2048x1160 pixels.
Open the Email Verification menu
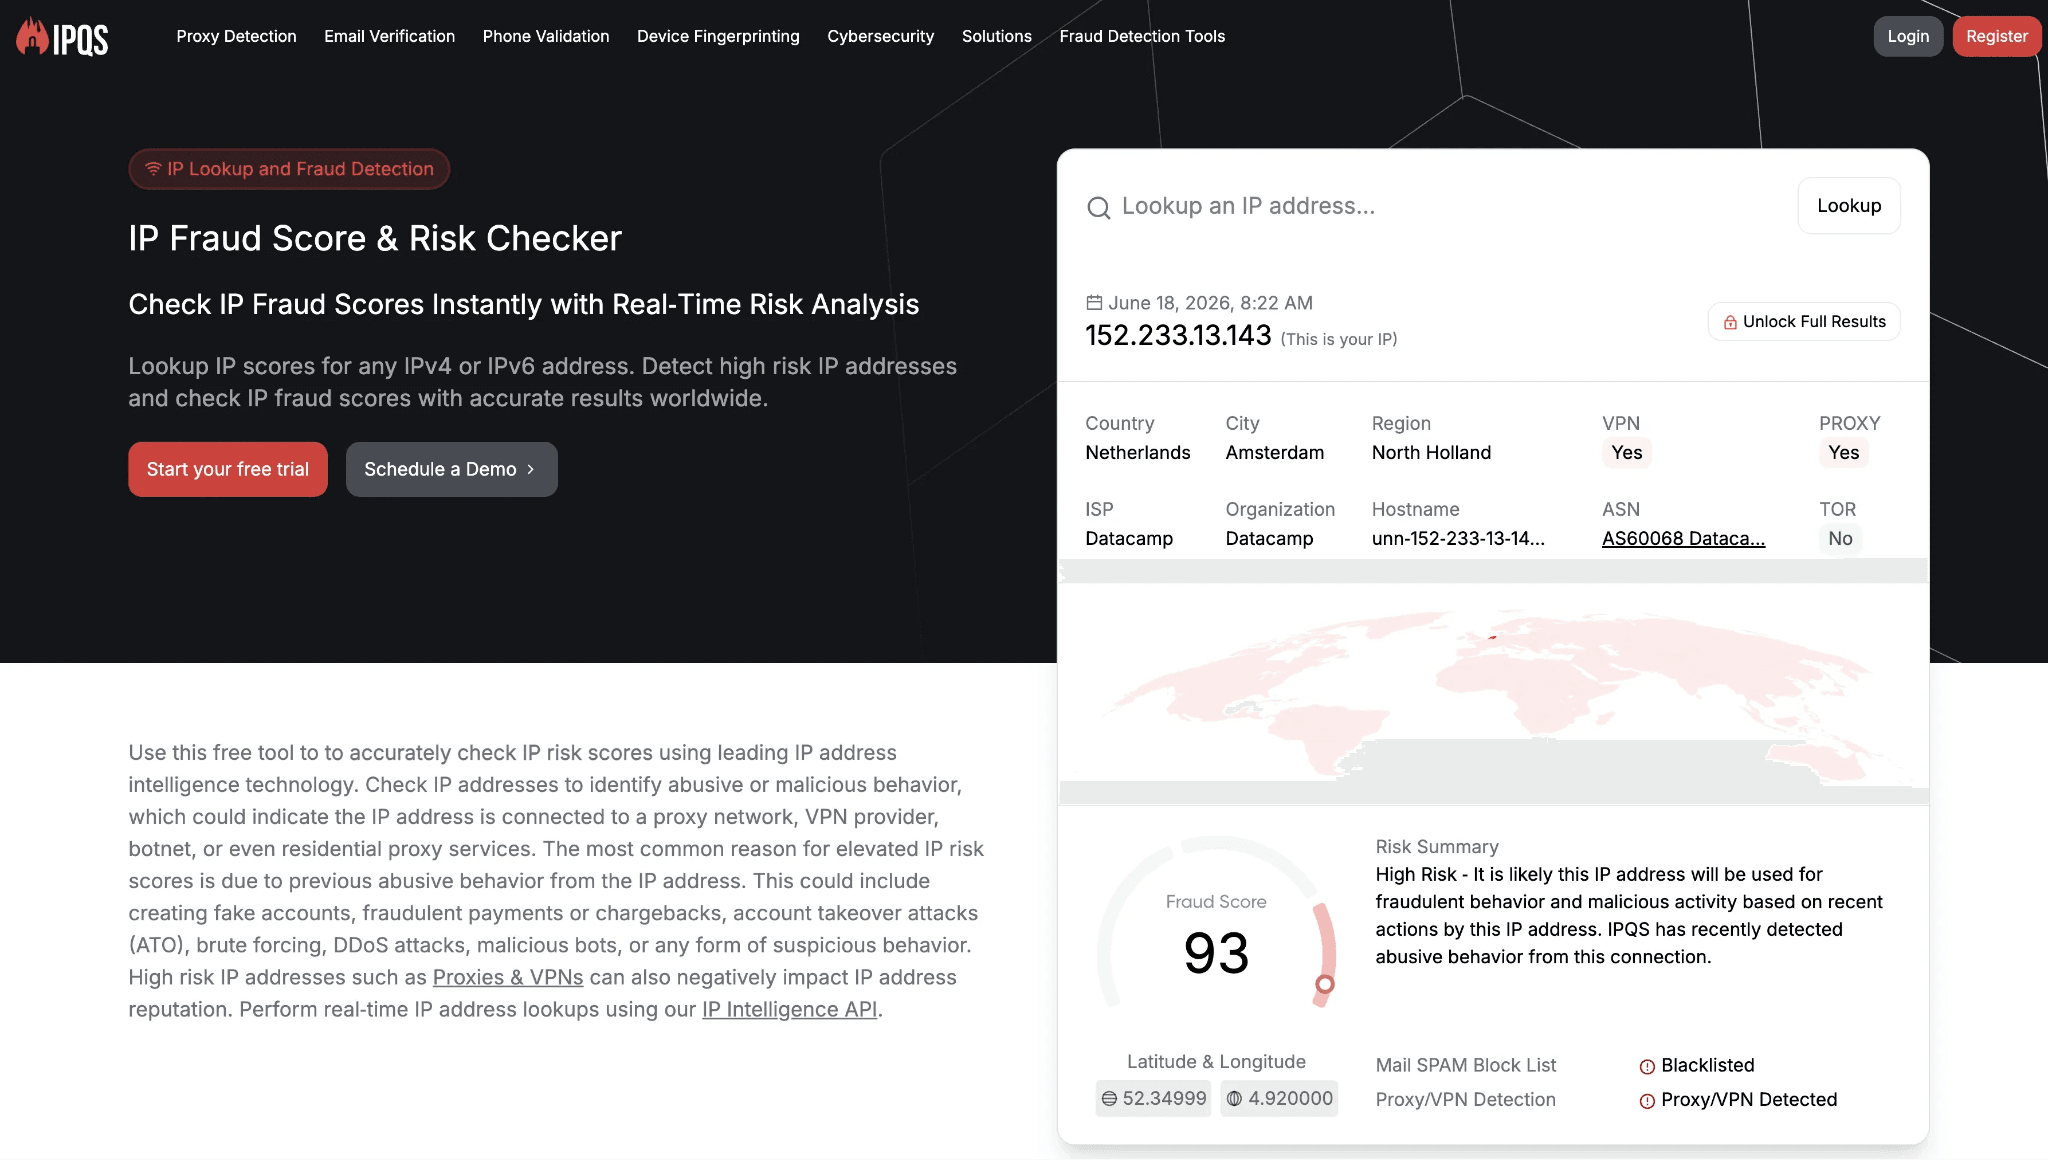click(x=389, y=36)
